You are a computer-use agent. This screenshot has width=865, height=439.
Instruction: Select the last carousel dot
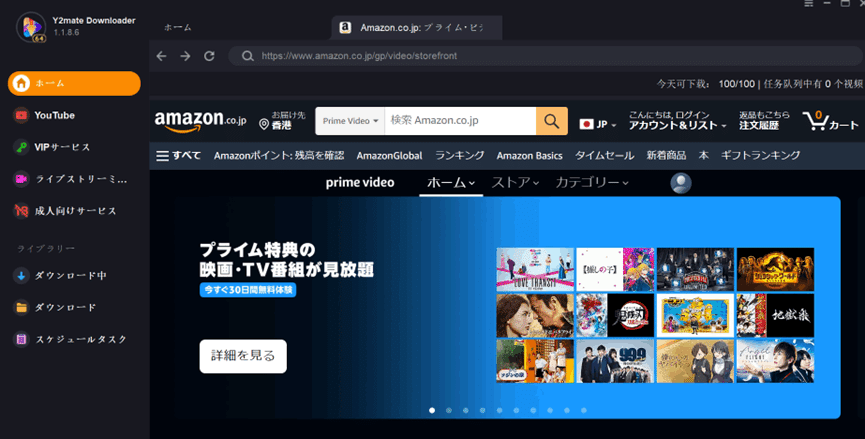click(584, 410)
